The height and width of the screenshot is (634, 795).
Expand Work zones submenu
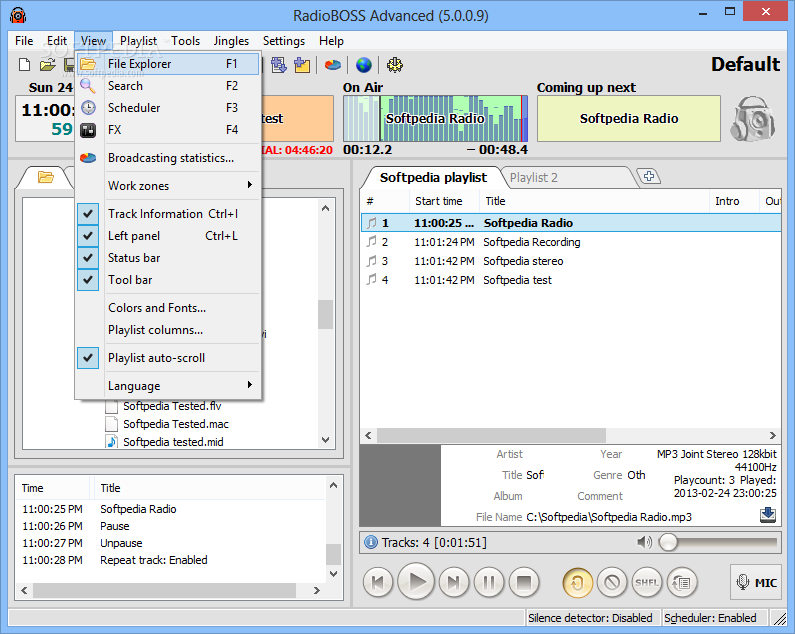tap(168, 186)
